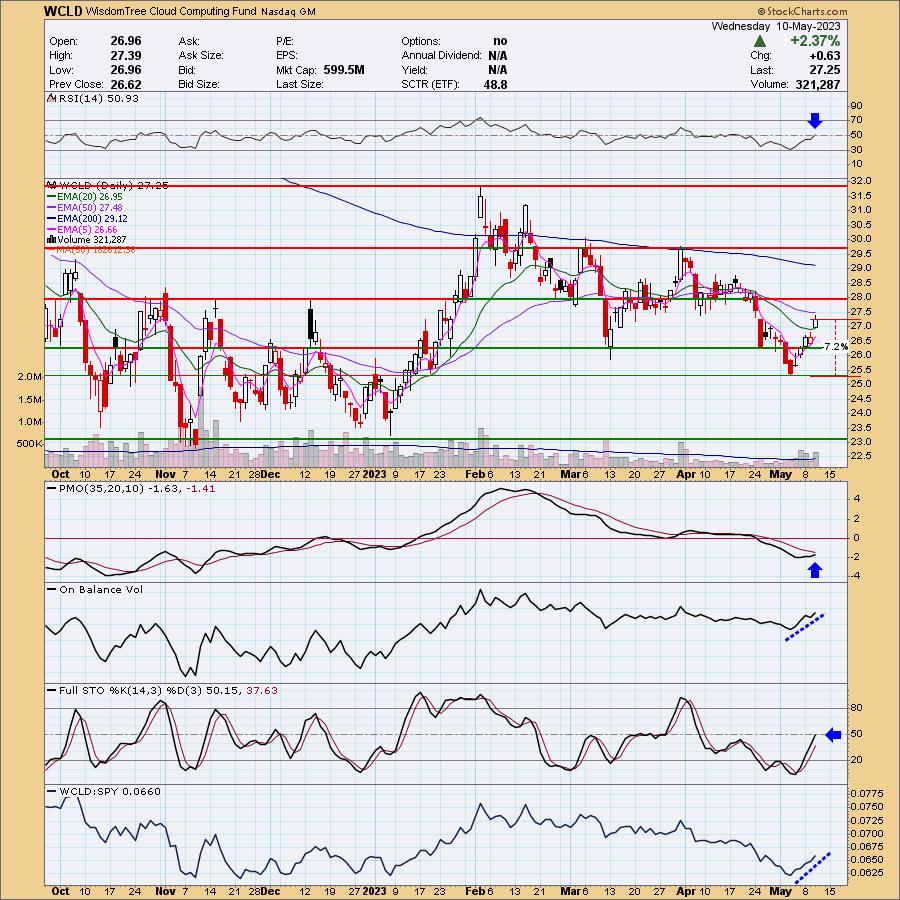
Task: Click the Wednesday 10-May-2023 date
Action: tap(775, 26)
